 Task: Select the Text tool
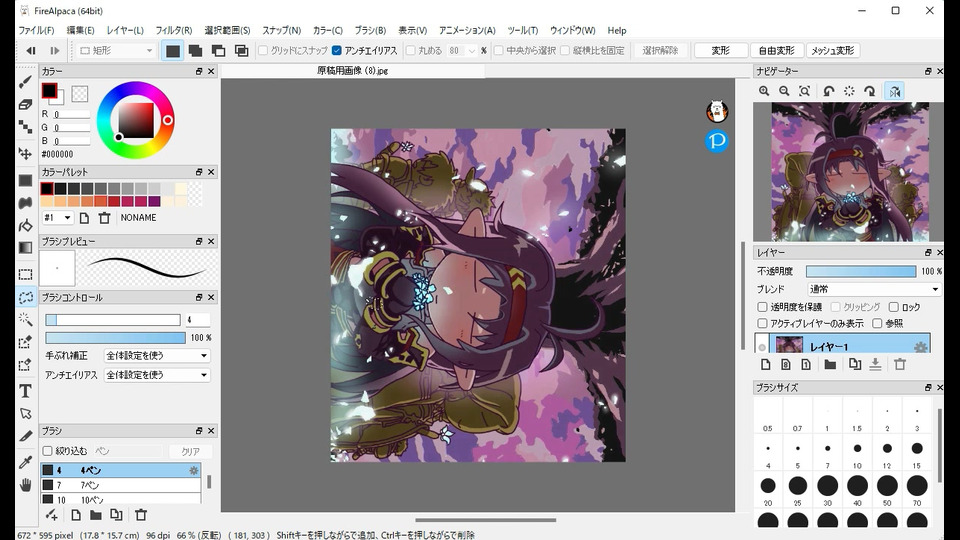[x=25, y=391]
